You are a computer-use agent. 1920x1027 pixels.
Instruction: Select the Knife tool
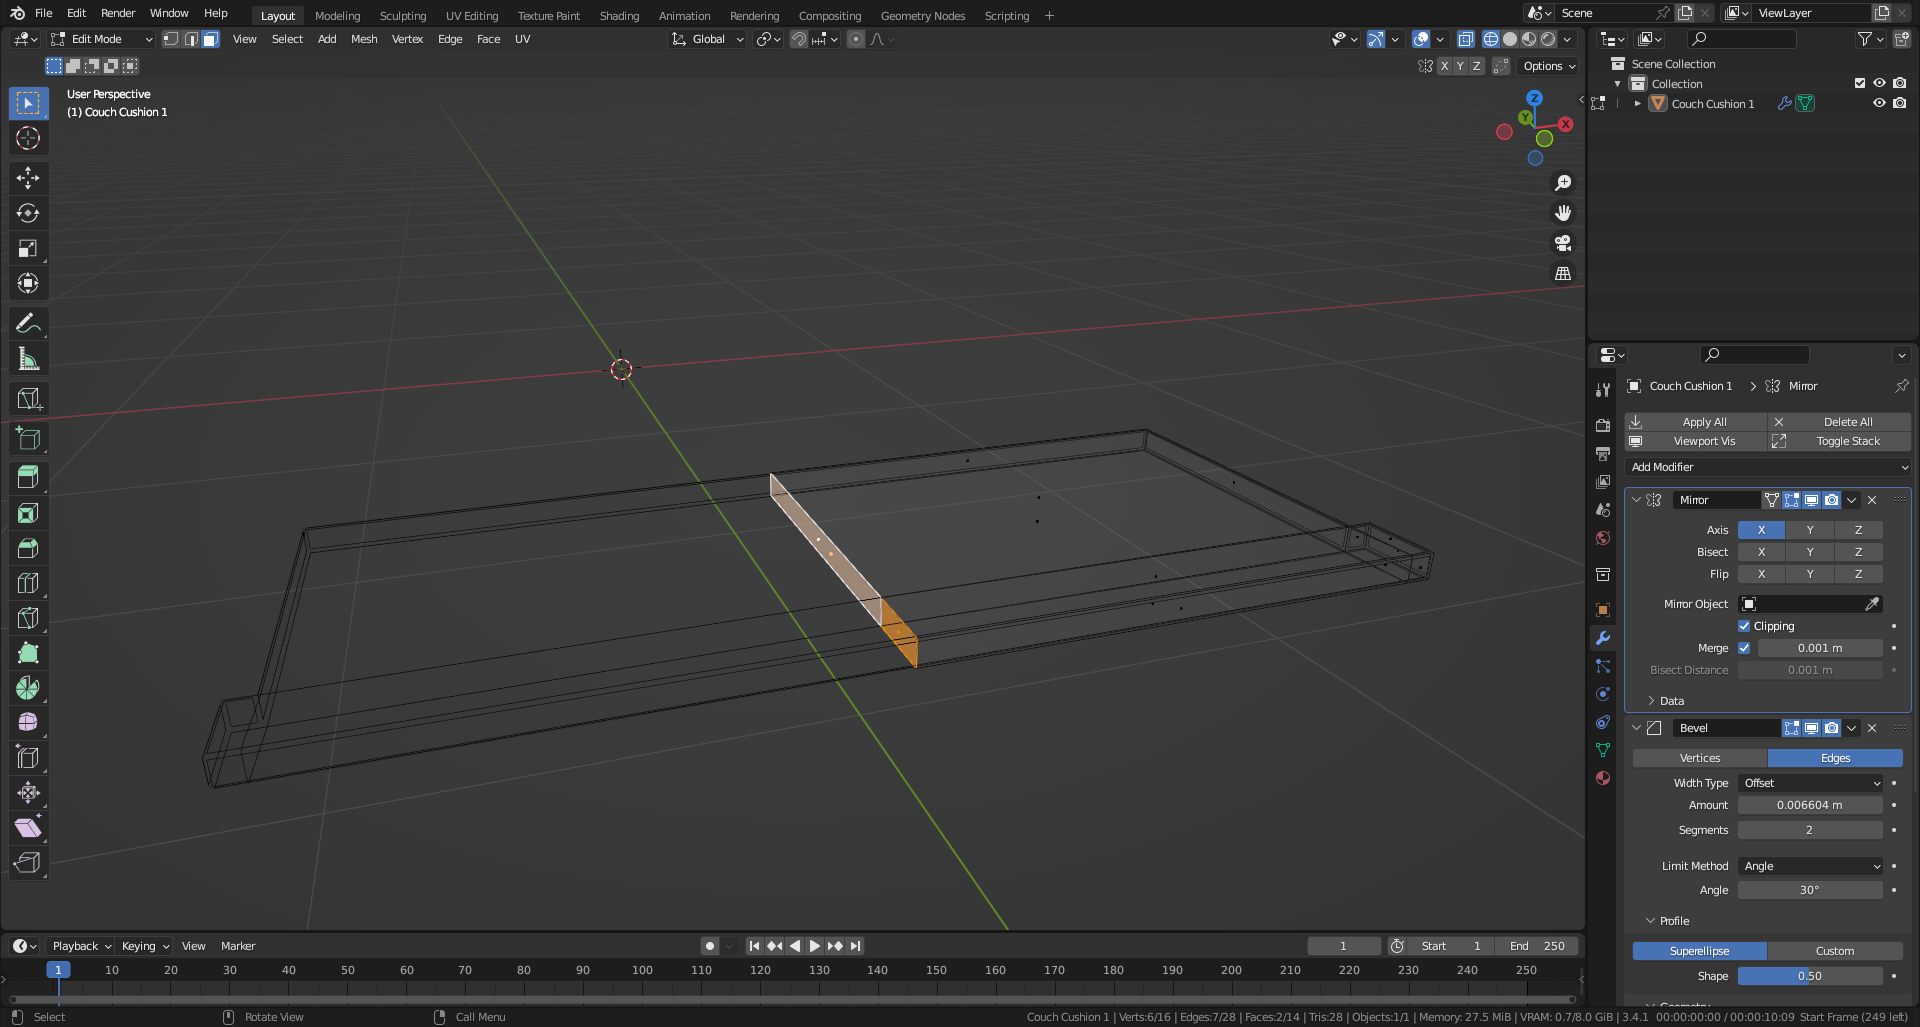28,618
